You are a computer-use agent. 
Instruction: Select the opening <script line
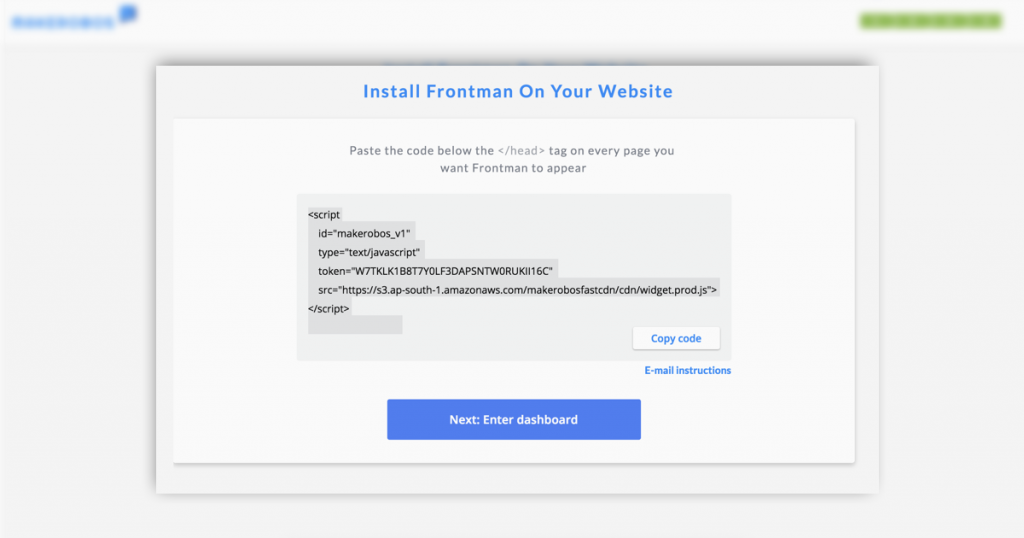click(324, 214)
